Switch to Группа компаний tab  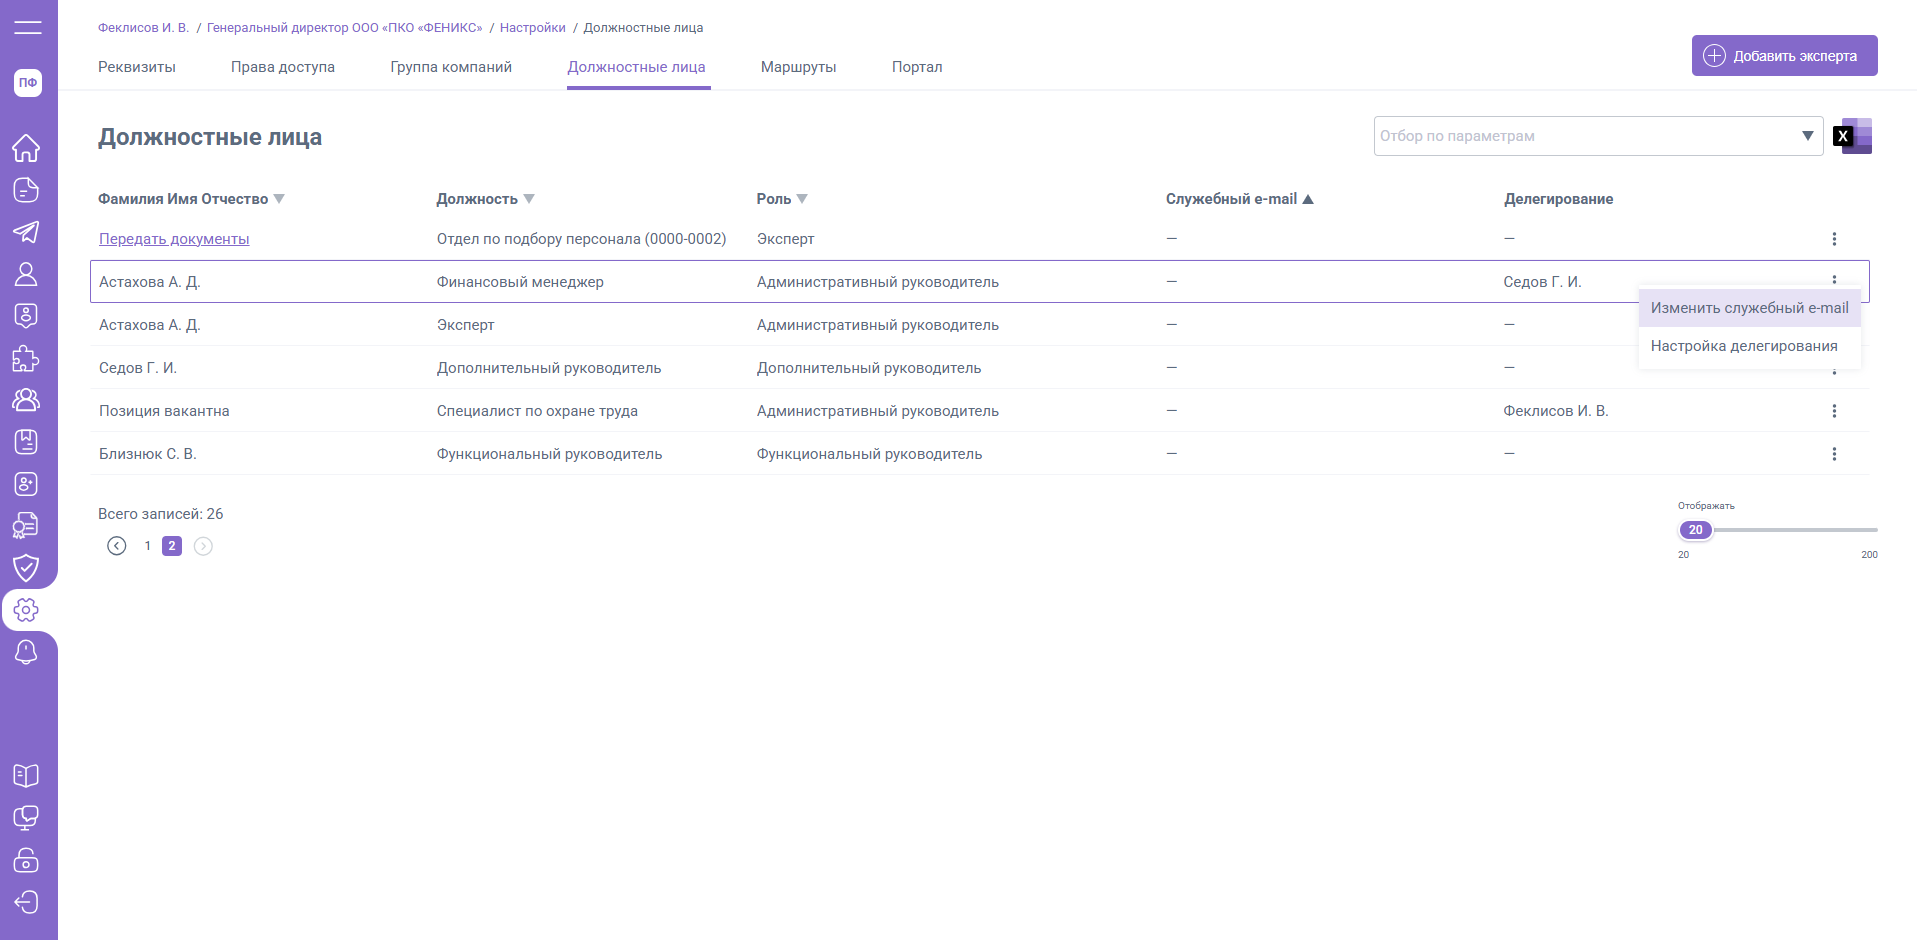click(x=451, y=67)
